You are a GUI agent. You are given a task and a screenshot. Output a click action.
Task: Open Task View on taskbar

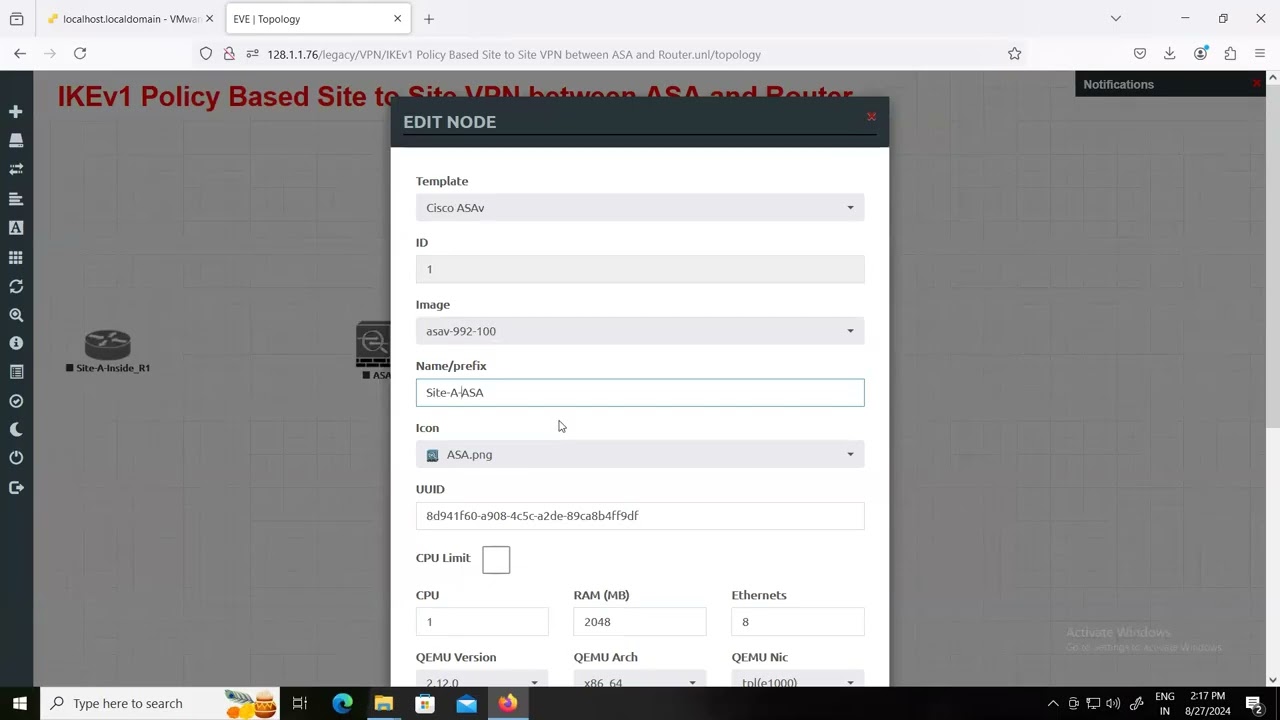pos(299,704)
